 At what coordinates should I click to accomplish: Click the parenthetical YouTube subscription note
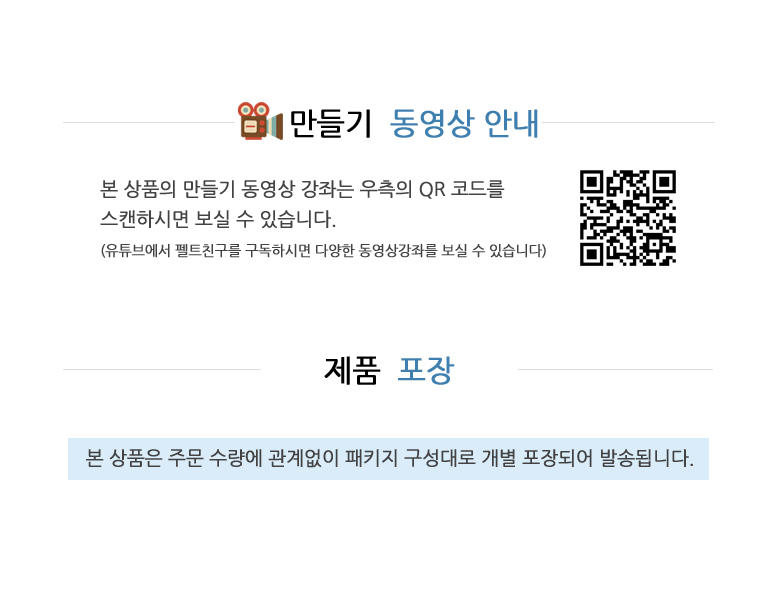[323, 250]
